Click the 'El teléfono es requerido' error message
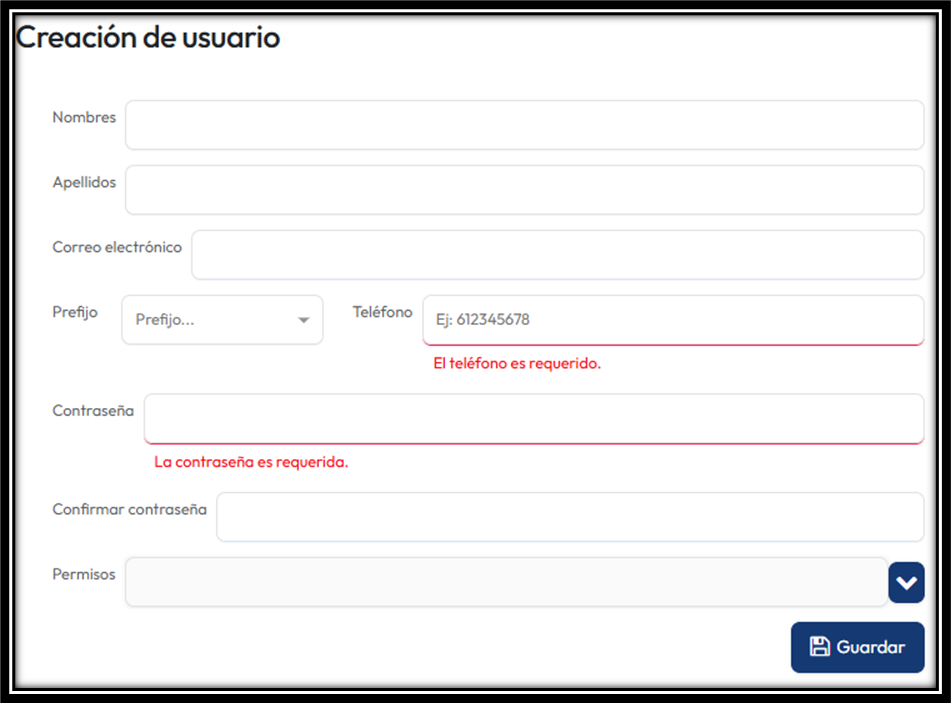This screenshot has height=703, width=951. pyautogui.click(x=516, y=364)
